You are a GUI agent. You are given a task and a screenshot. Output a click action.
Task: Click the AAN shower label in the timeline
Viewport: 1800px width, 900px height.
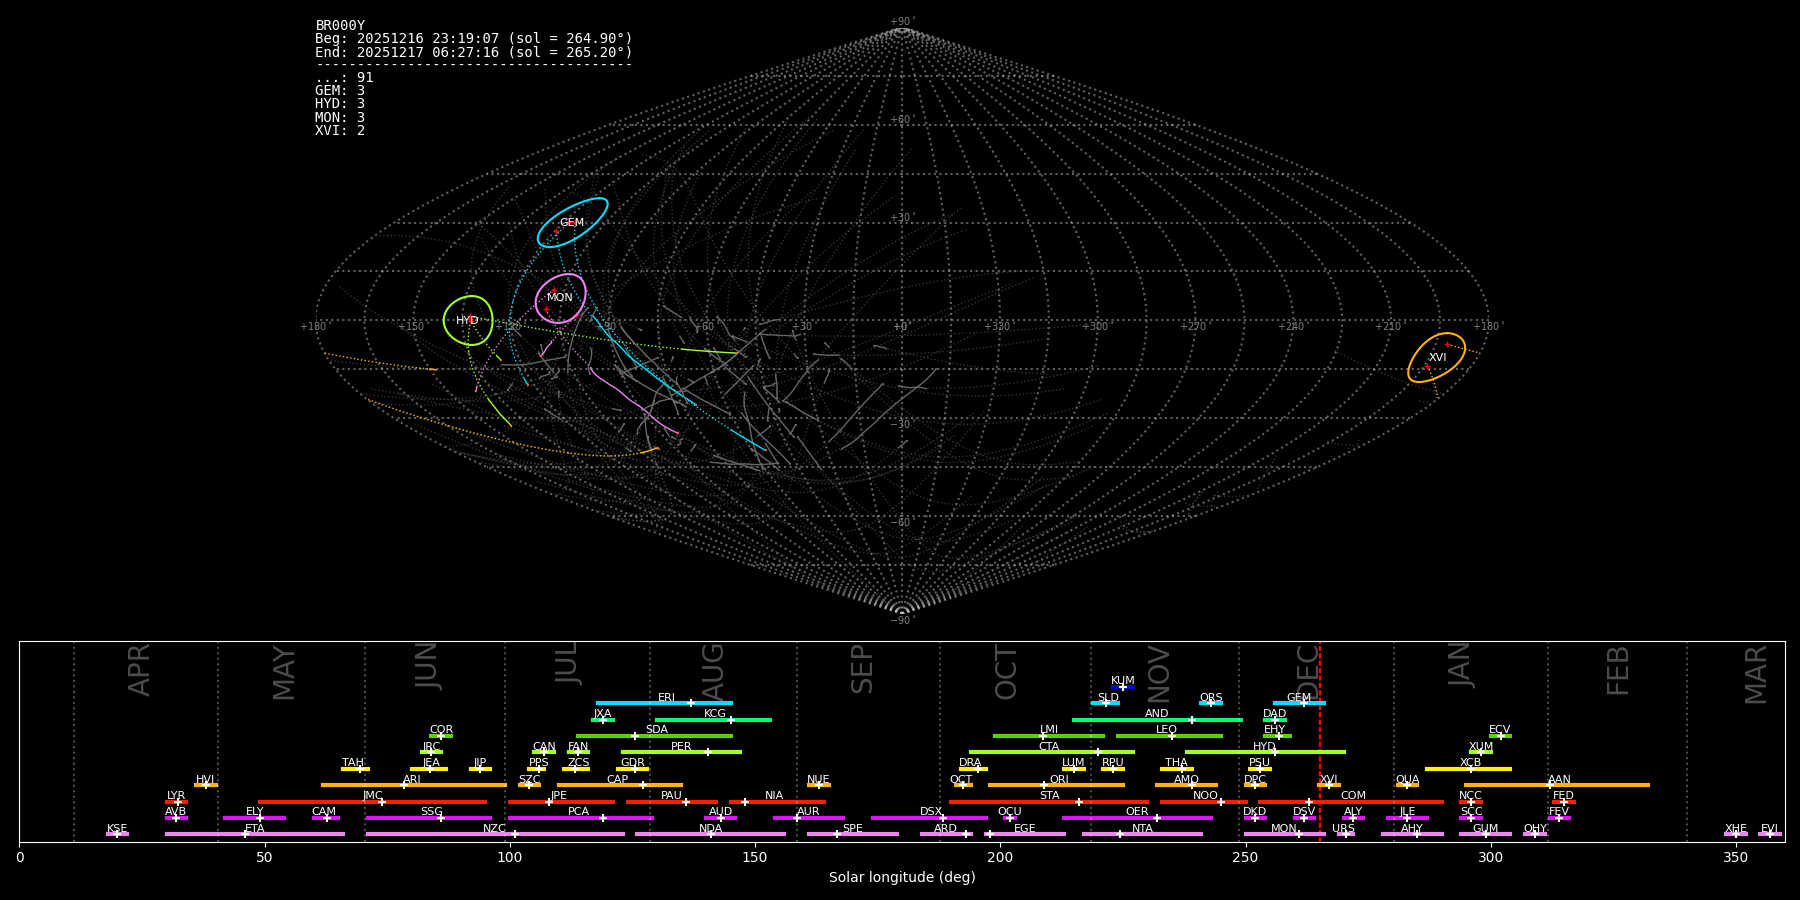click(1559, 780)
